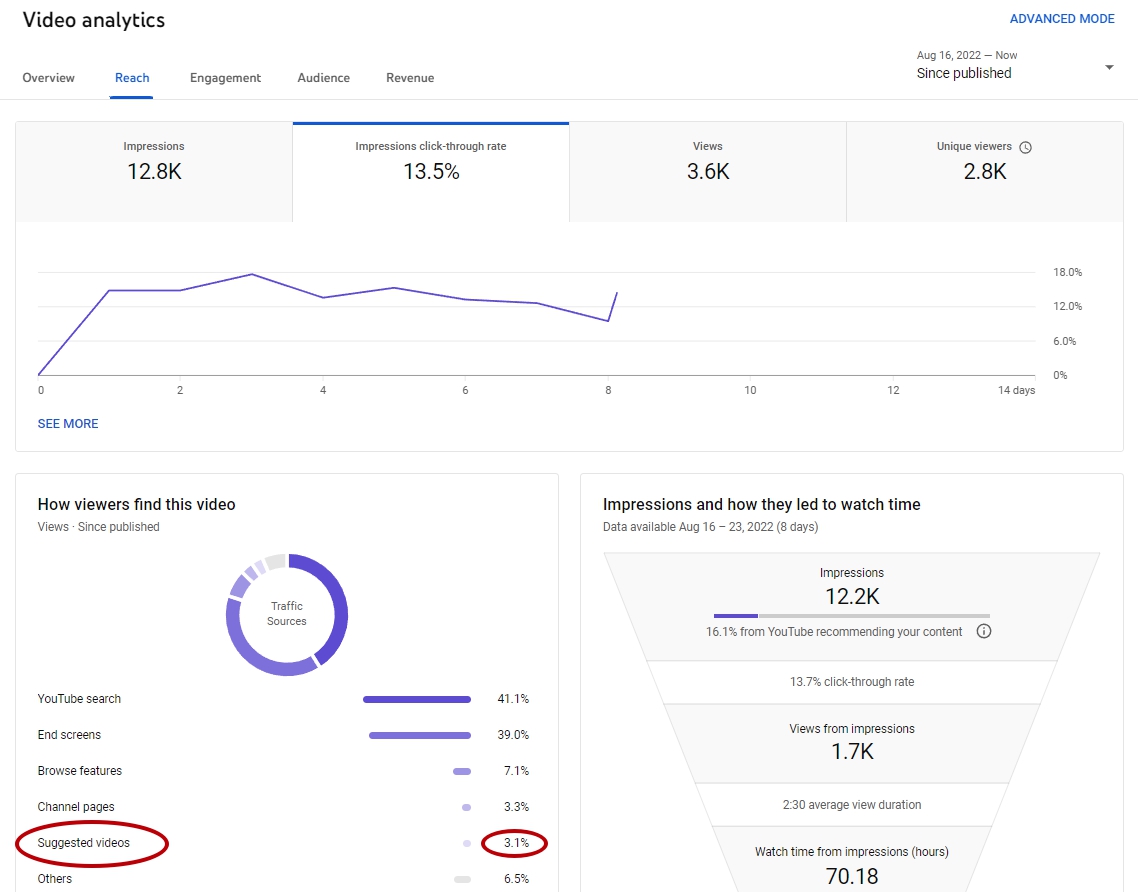Screen dimensions: 1138x892
Task: Click the info icon next to YouTube recommending text
Action: coord(983,631)
